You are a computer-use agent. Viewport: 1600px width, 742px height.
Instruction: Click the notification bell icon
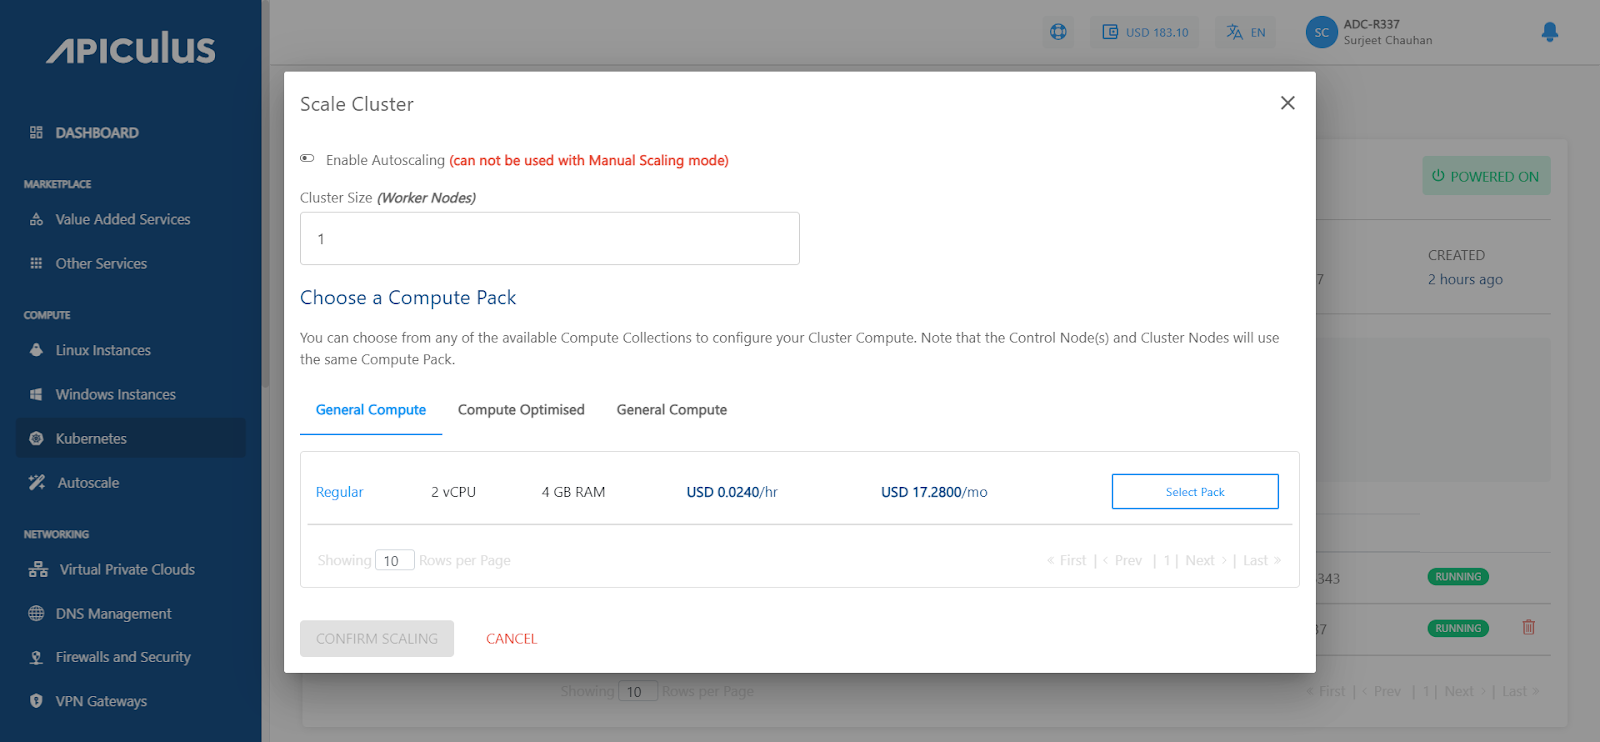pos(1549,32)
